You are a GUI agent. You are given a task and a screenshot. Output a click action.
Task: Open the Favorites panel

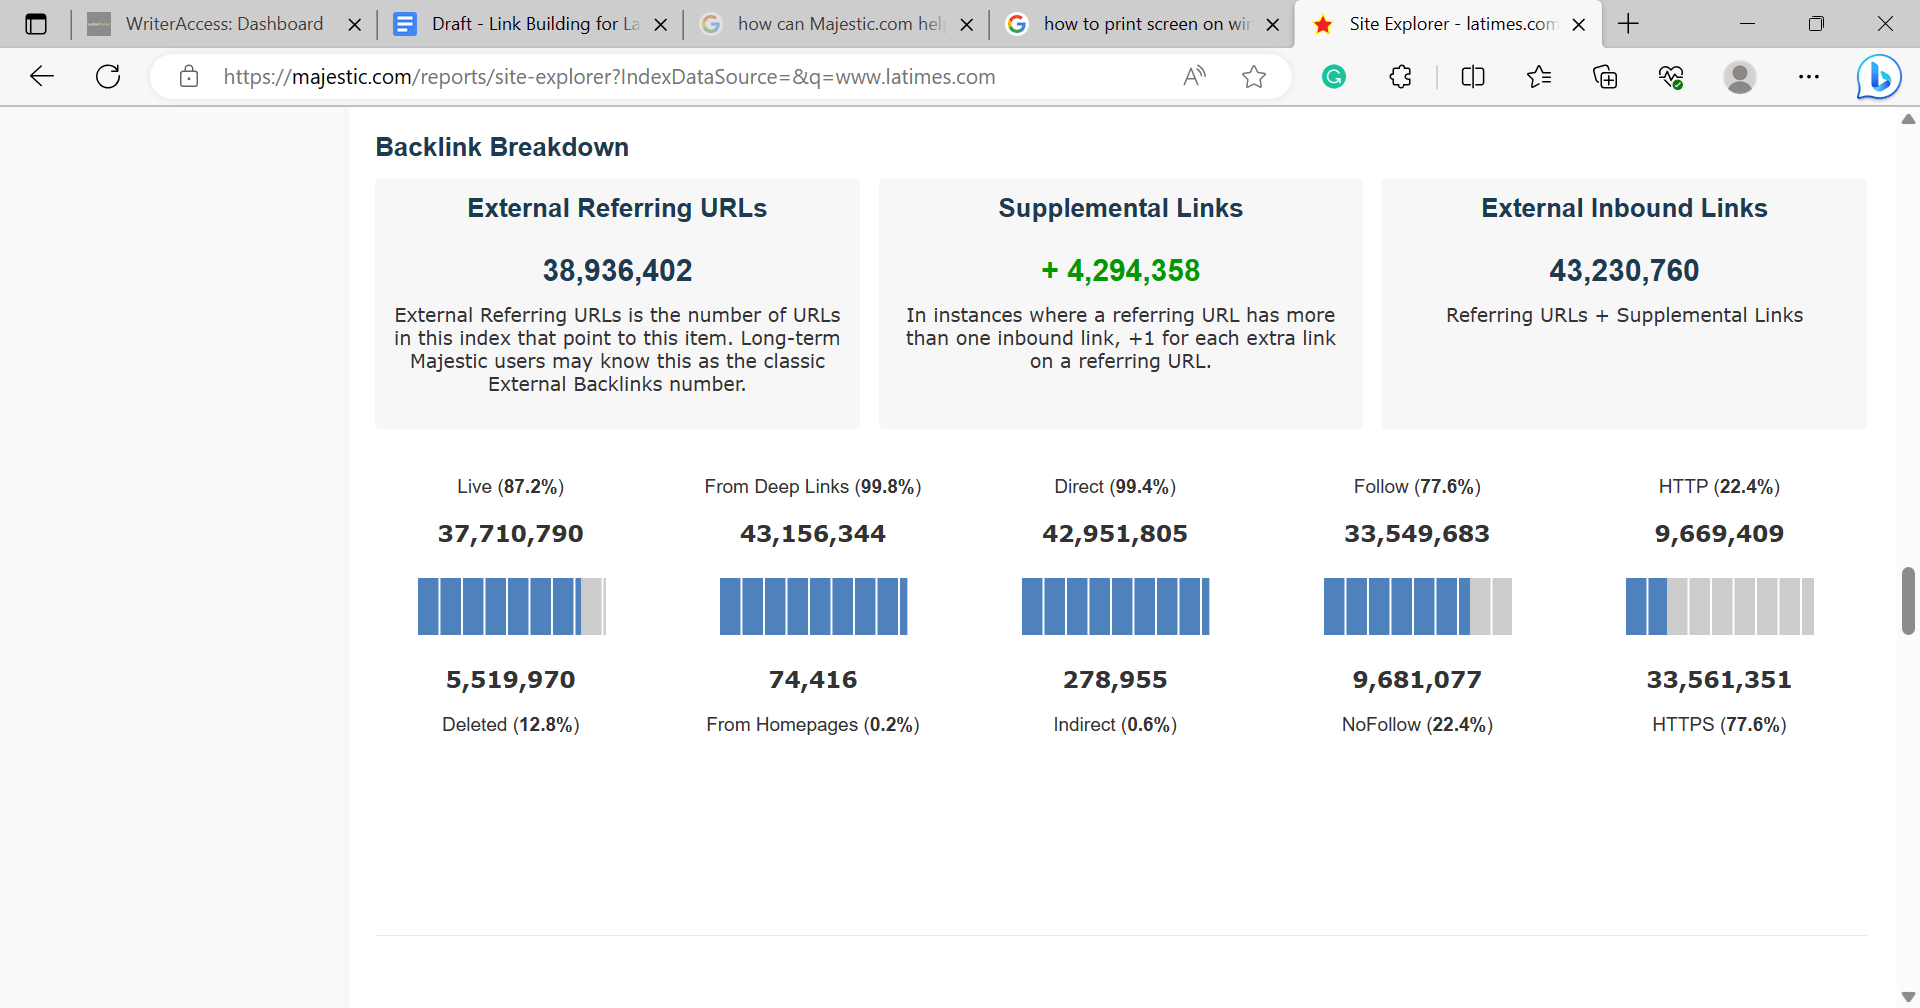1539,76
